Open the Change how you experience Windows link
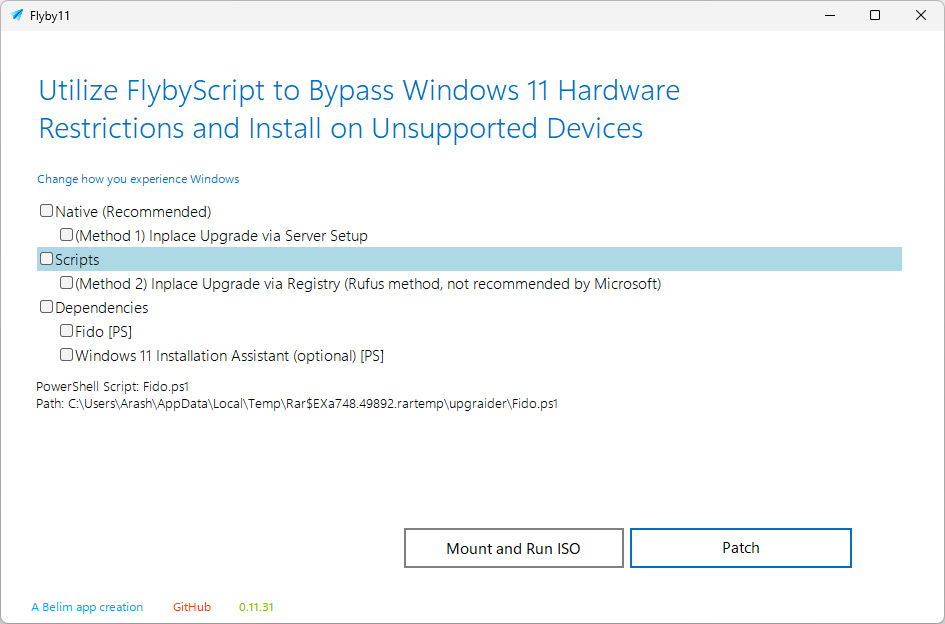The height and width of the screenshot is (624, 945). coord(138,179)
